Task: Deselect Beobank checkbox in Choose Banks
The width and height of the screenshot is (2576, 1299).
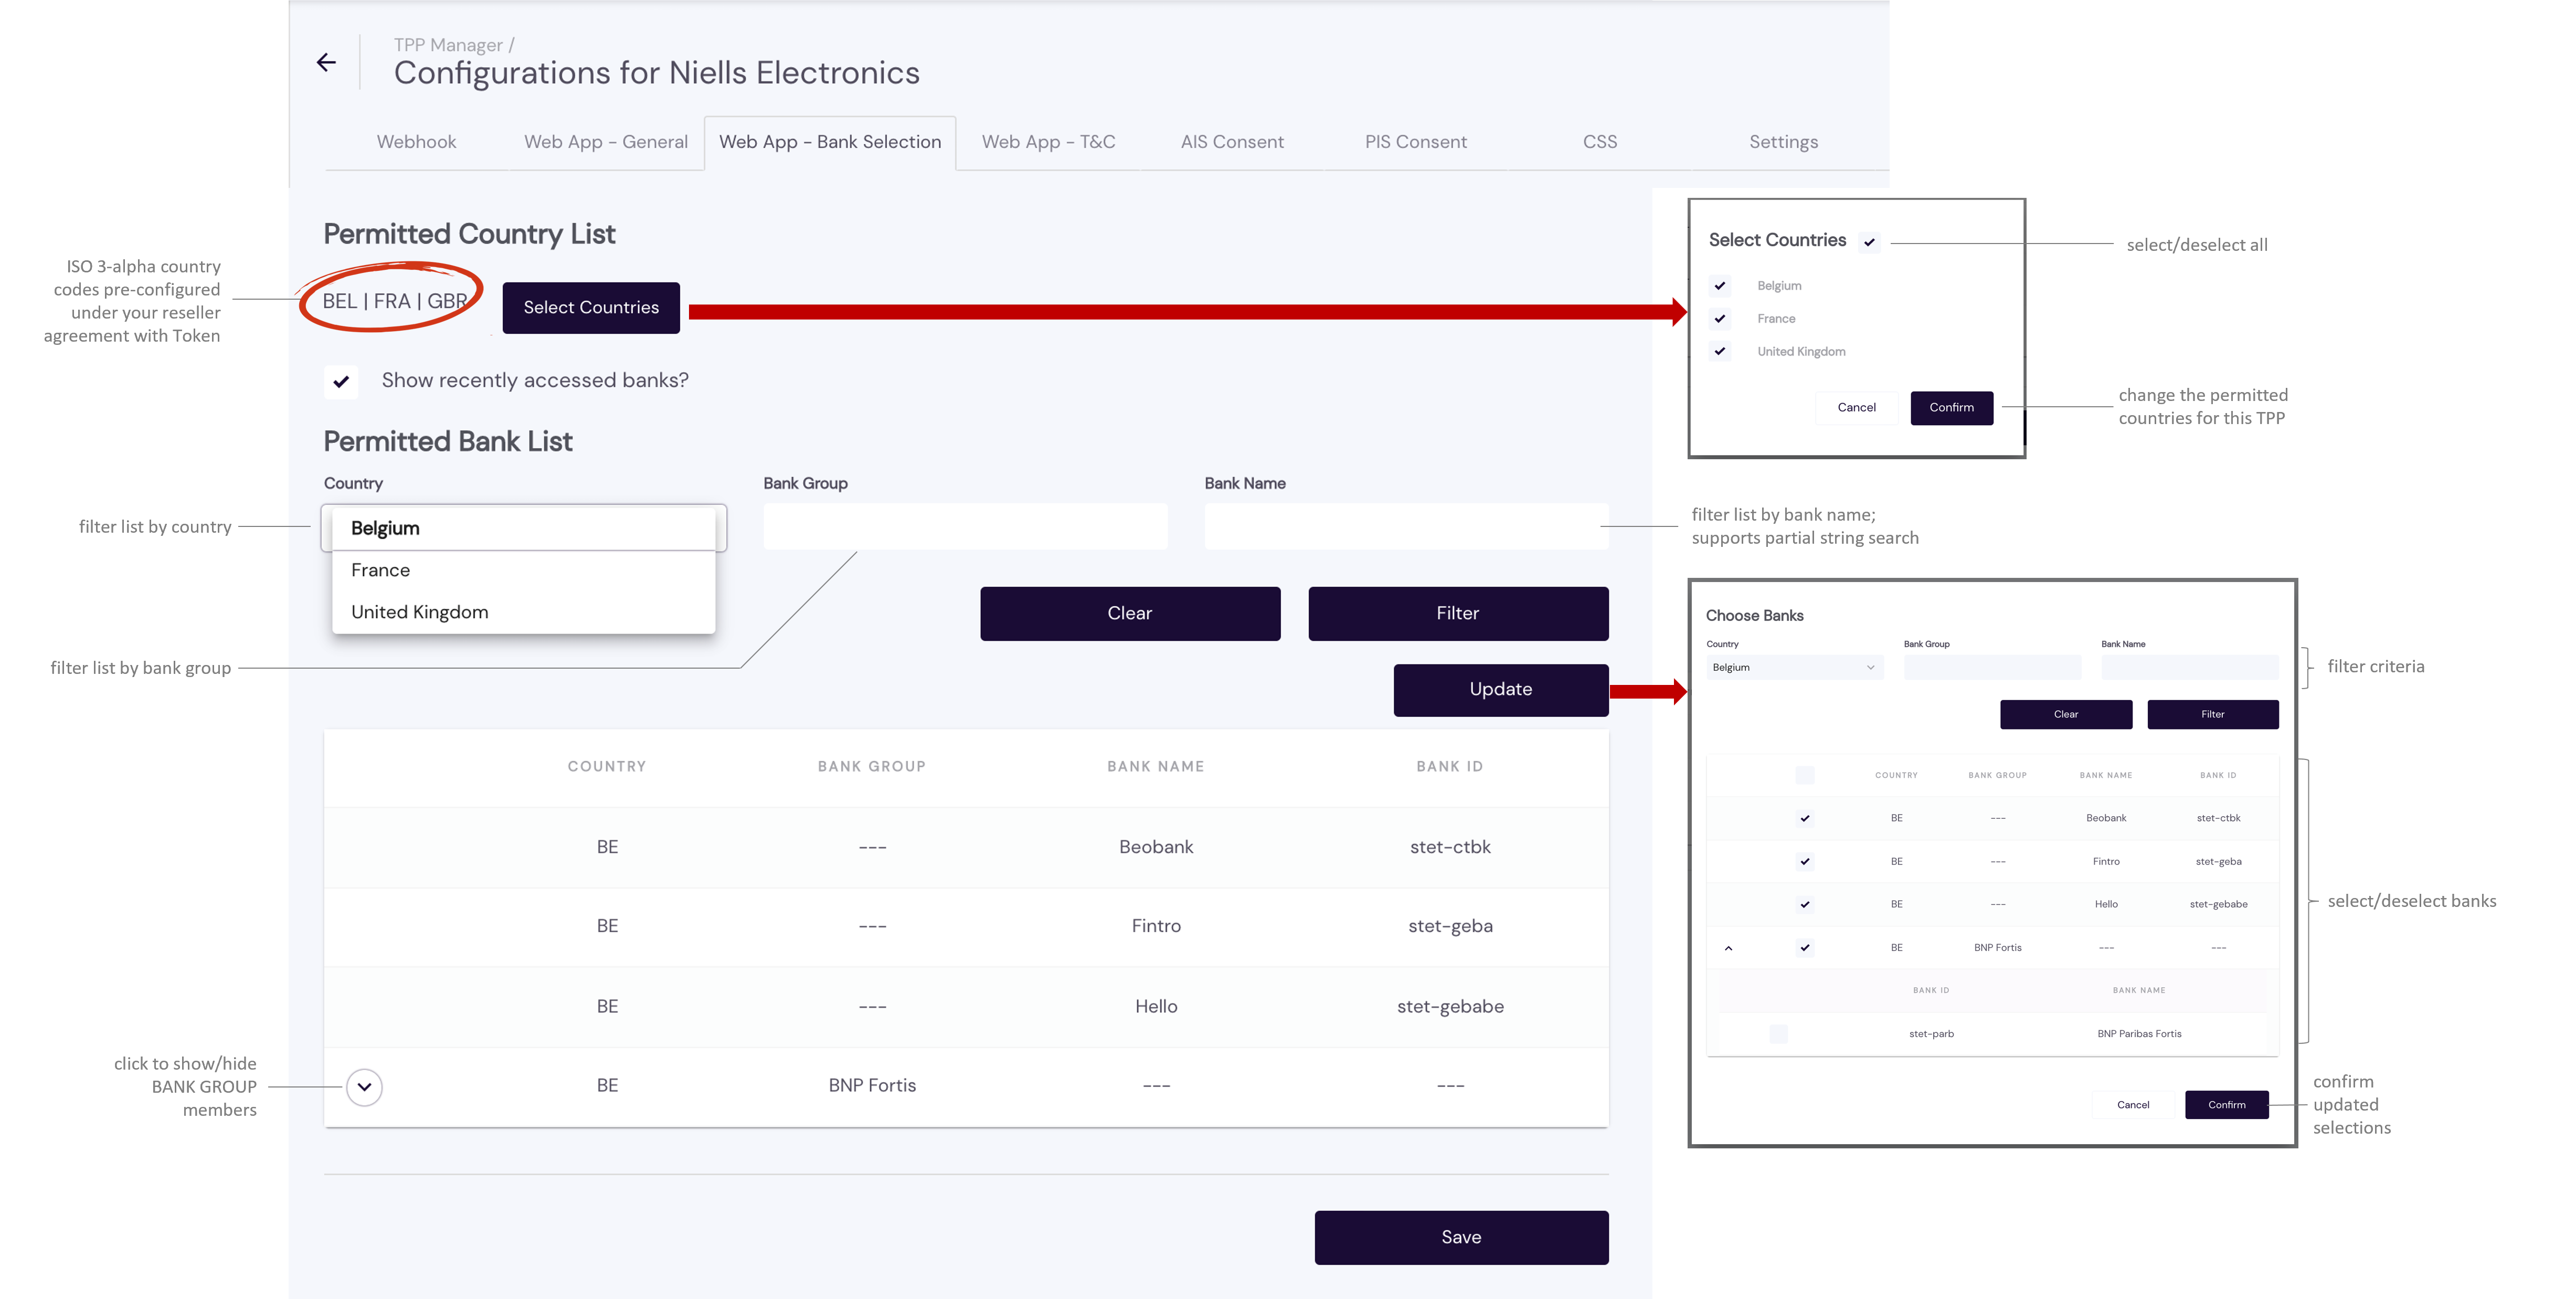Action: pos(1805,818)
